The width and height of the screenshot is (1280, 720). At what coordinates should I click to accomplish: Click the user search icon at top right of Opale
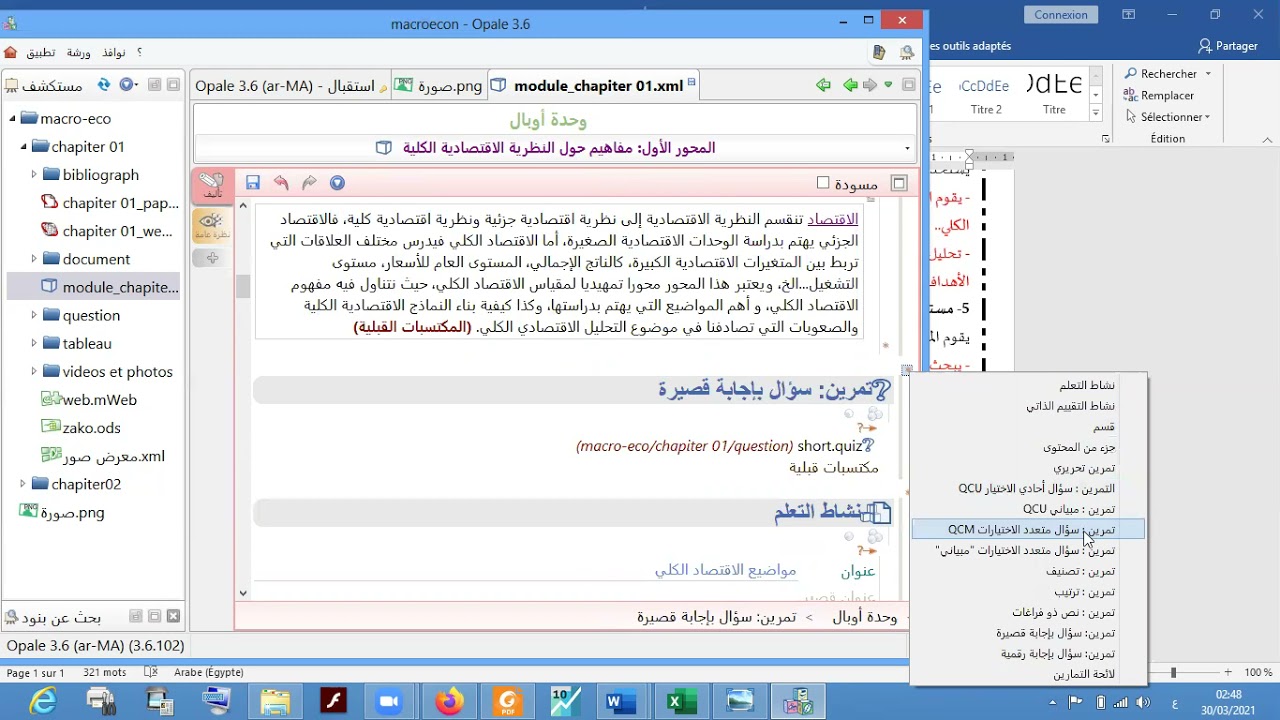(x=907, y=52)
